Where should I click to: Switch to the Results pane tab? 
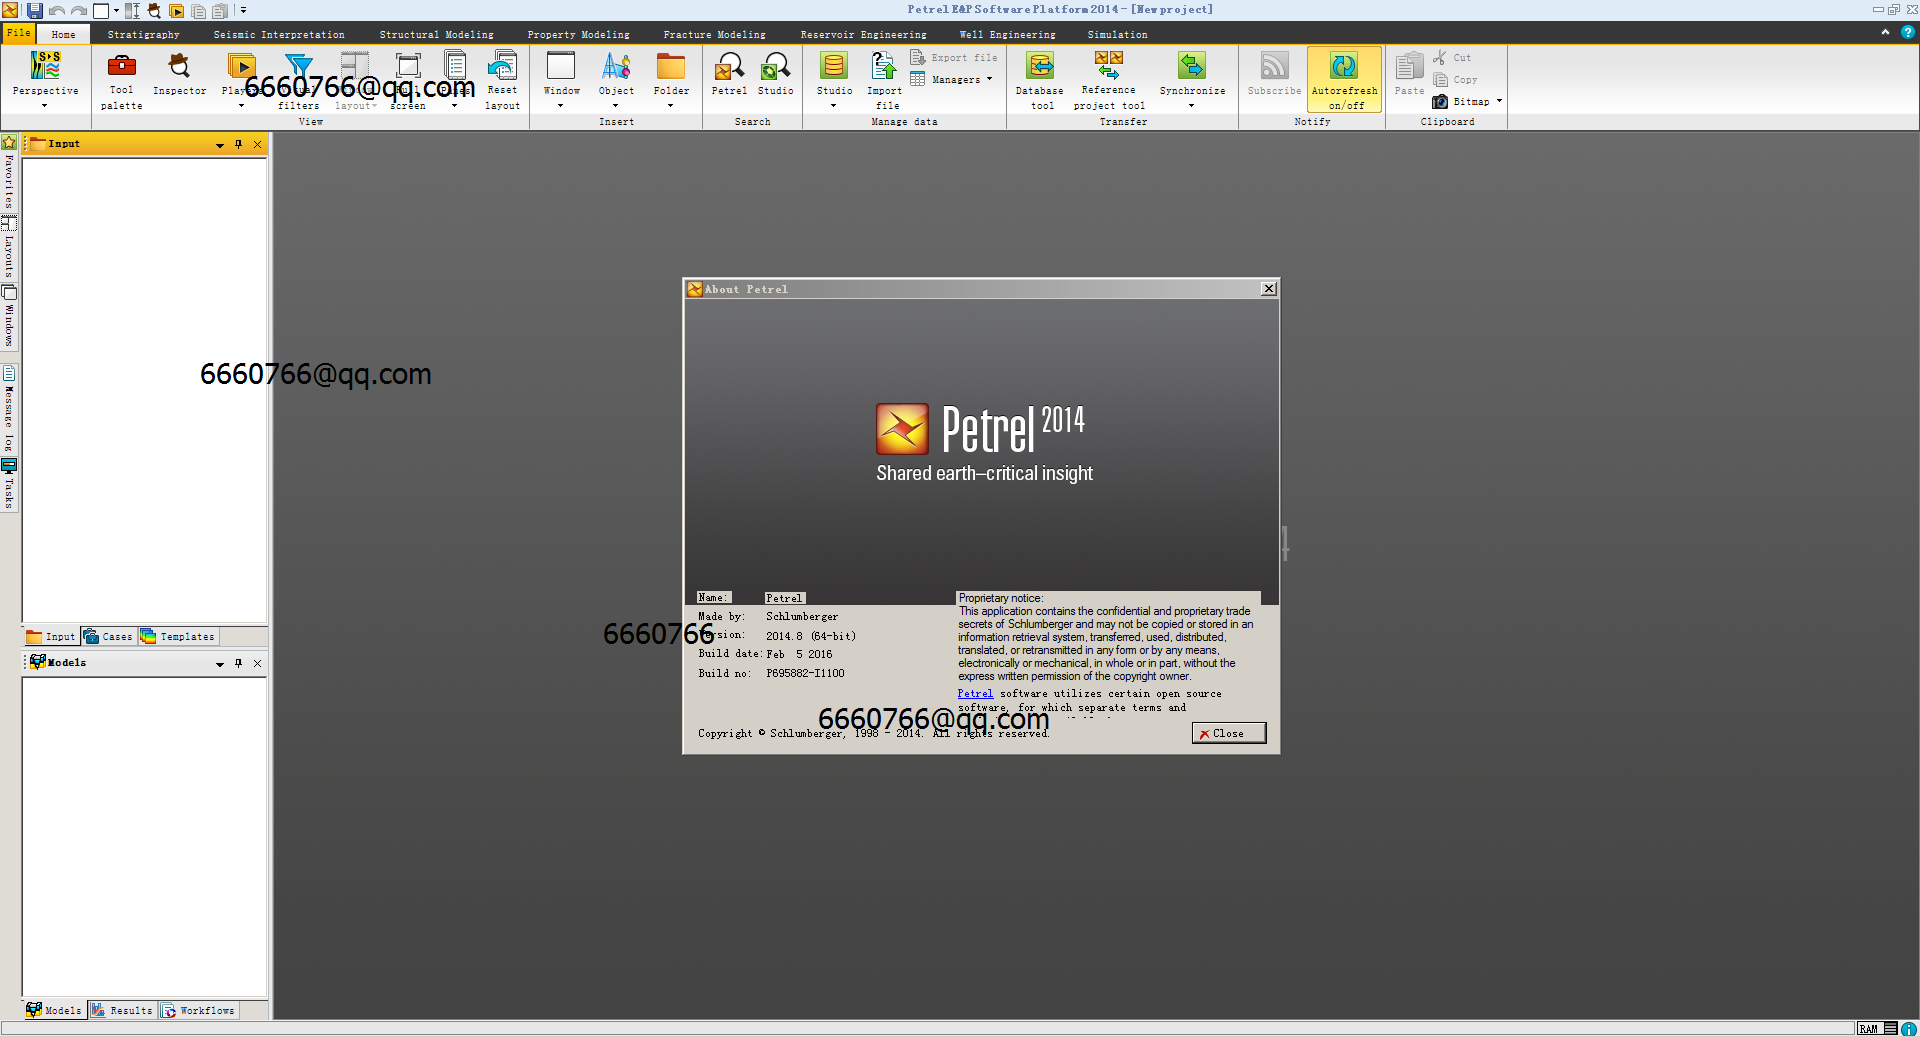point(122,1011)
